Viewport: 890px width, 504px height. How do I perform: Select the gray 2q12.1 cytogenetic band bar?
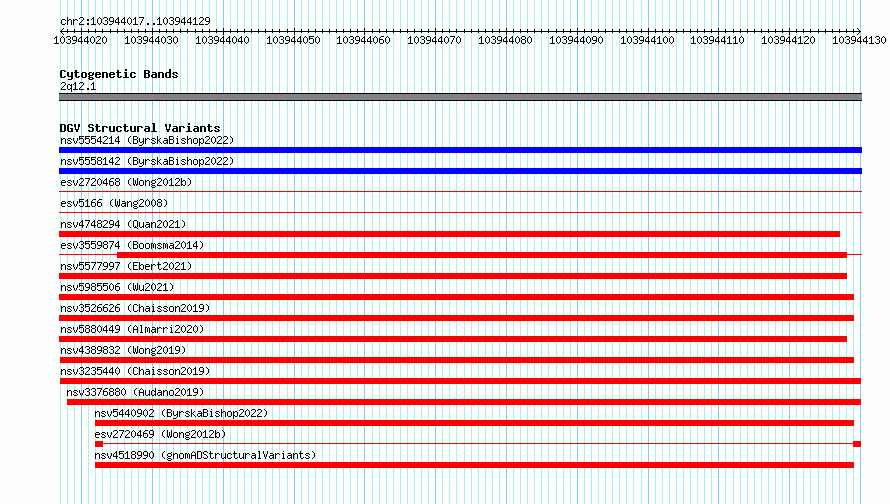(460, 97)
